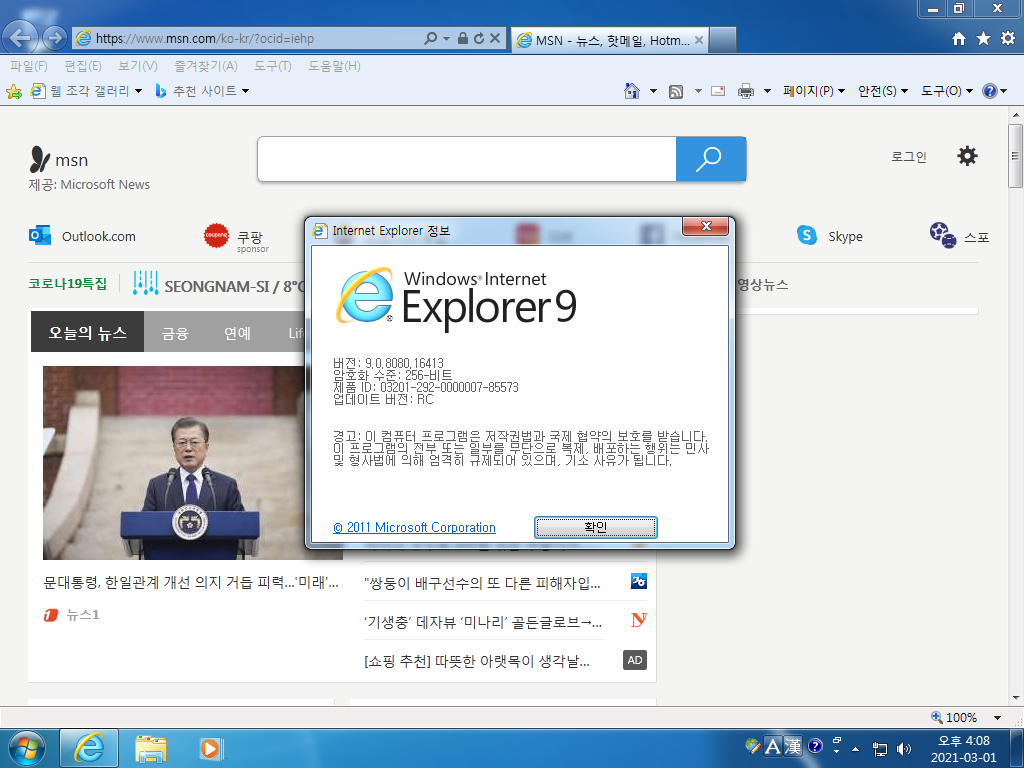Open Tools gear icon at top right
This screenshot has height=768, width=1024.
click(1008, 39)
